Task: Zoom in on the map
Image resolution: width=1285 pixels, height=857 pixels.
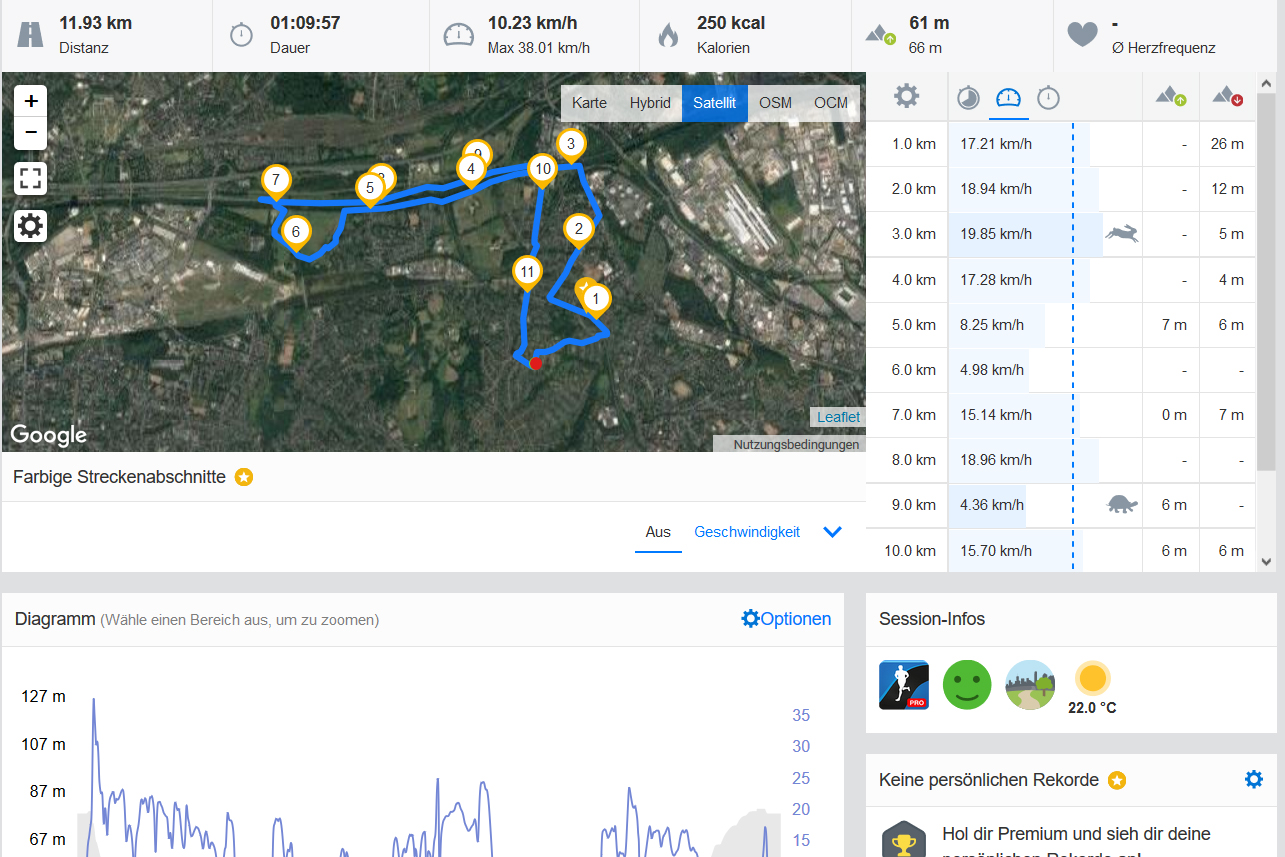Action: 31,101
